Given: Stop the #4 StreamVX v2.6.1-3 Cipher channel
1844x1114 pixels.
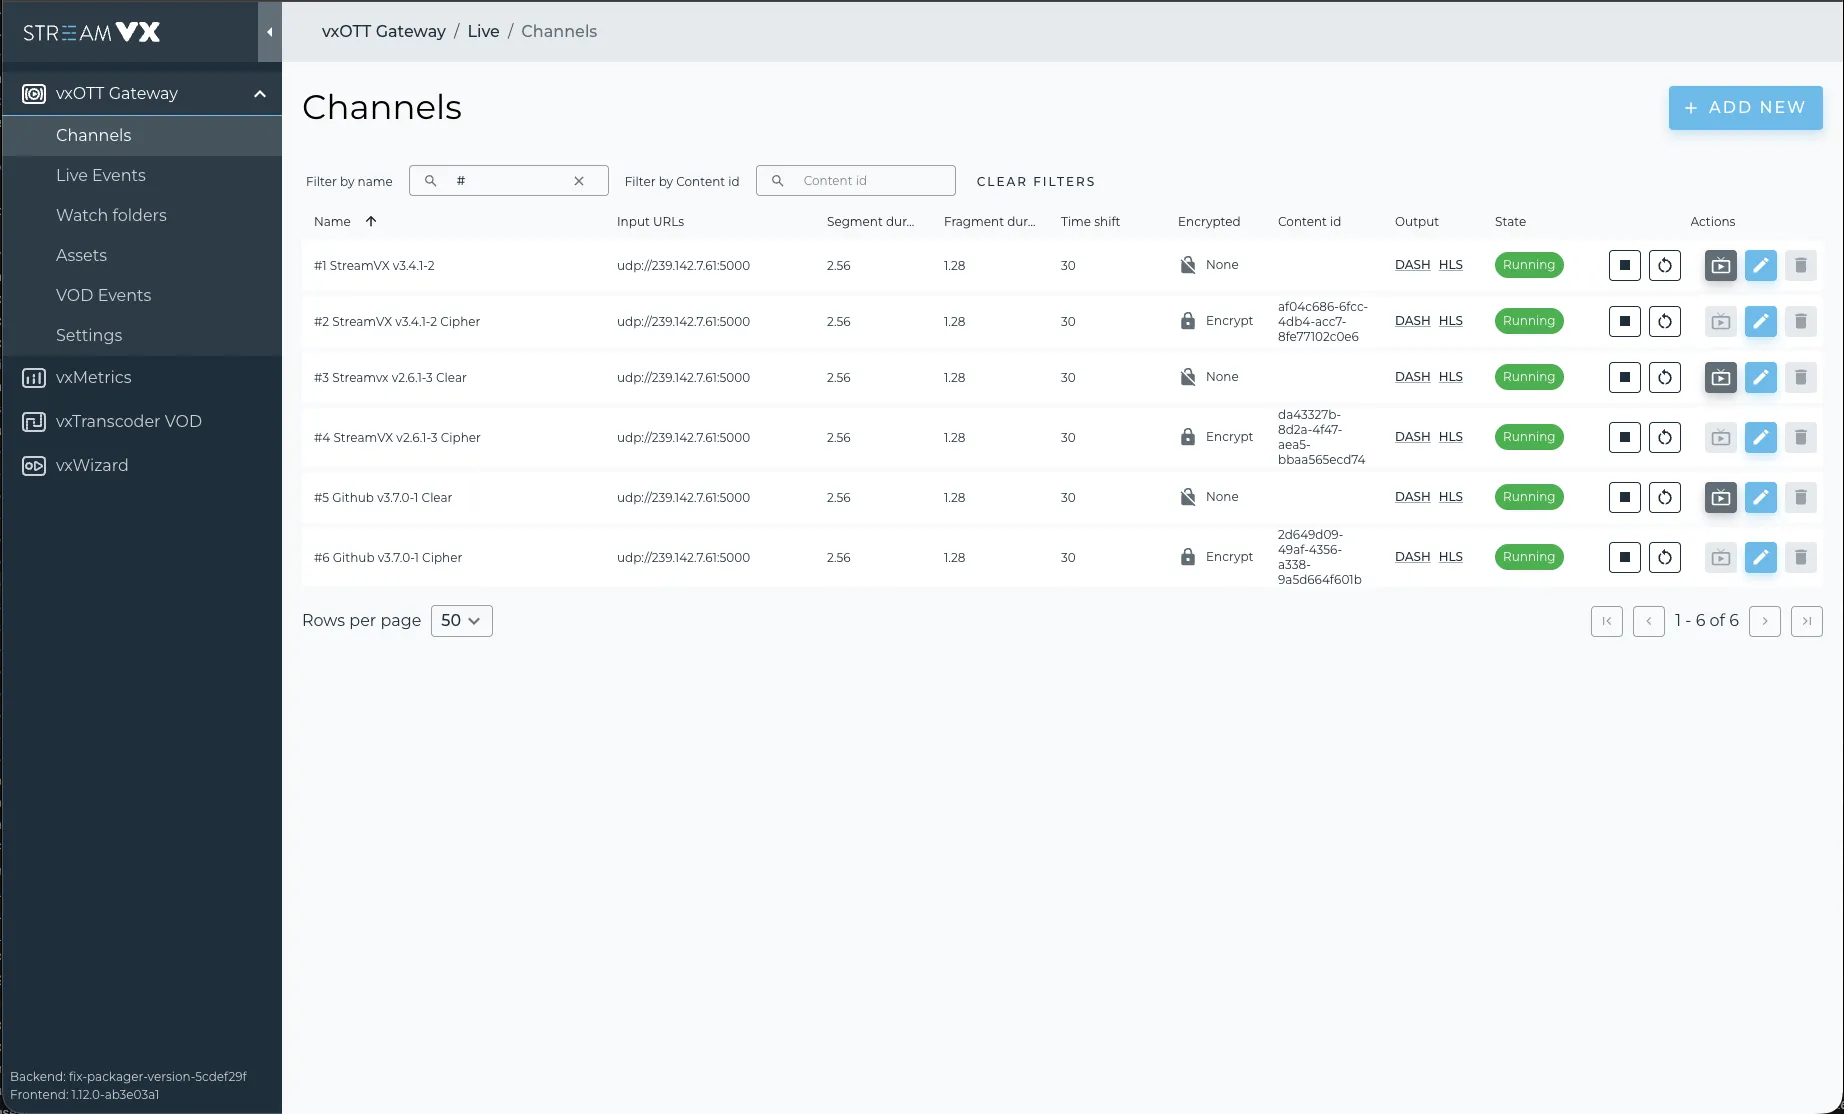Looking at the screenshot, I should pyautogui.click(x=1624, y=437).
